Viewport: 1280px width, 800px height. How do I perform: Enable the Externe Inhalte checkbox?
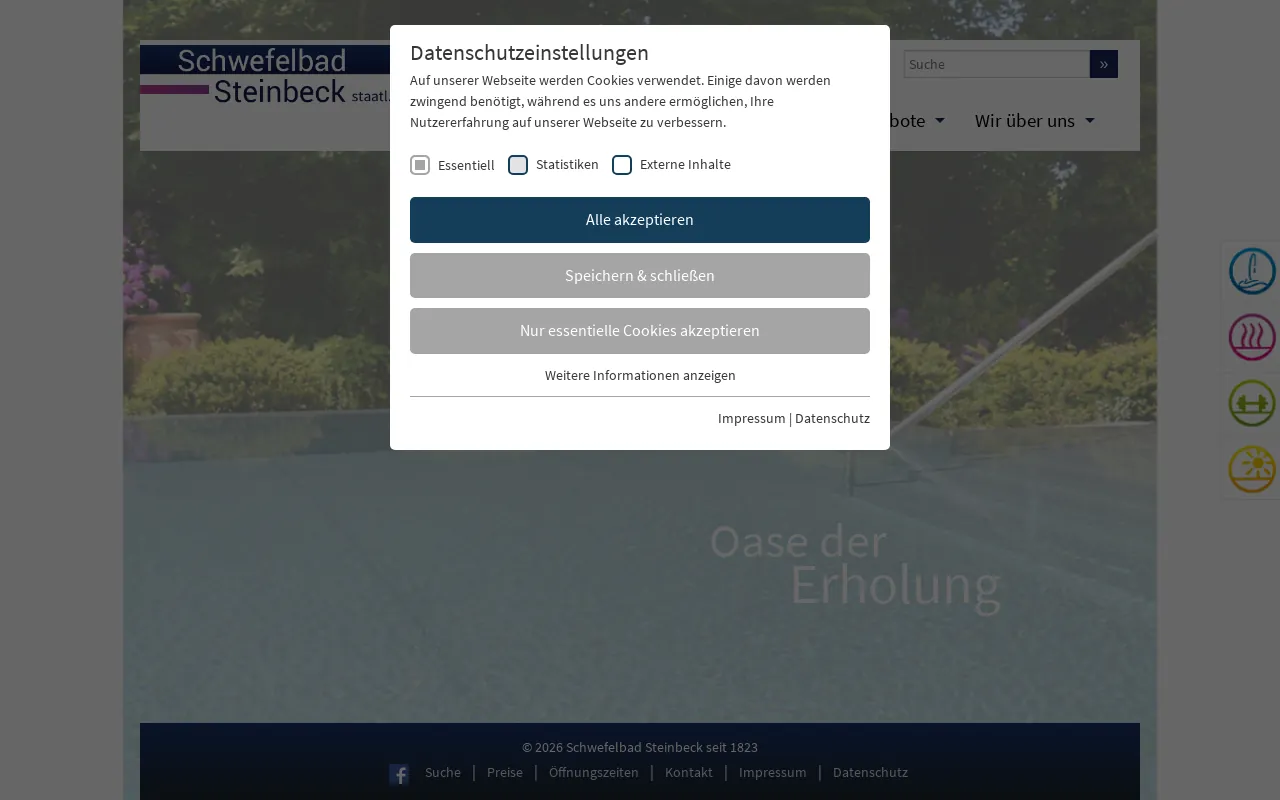622,165
